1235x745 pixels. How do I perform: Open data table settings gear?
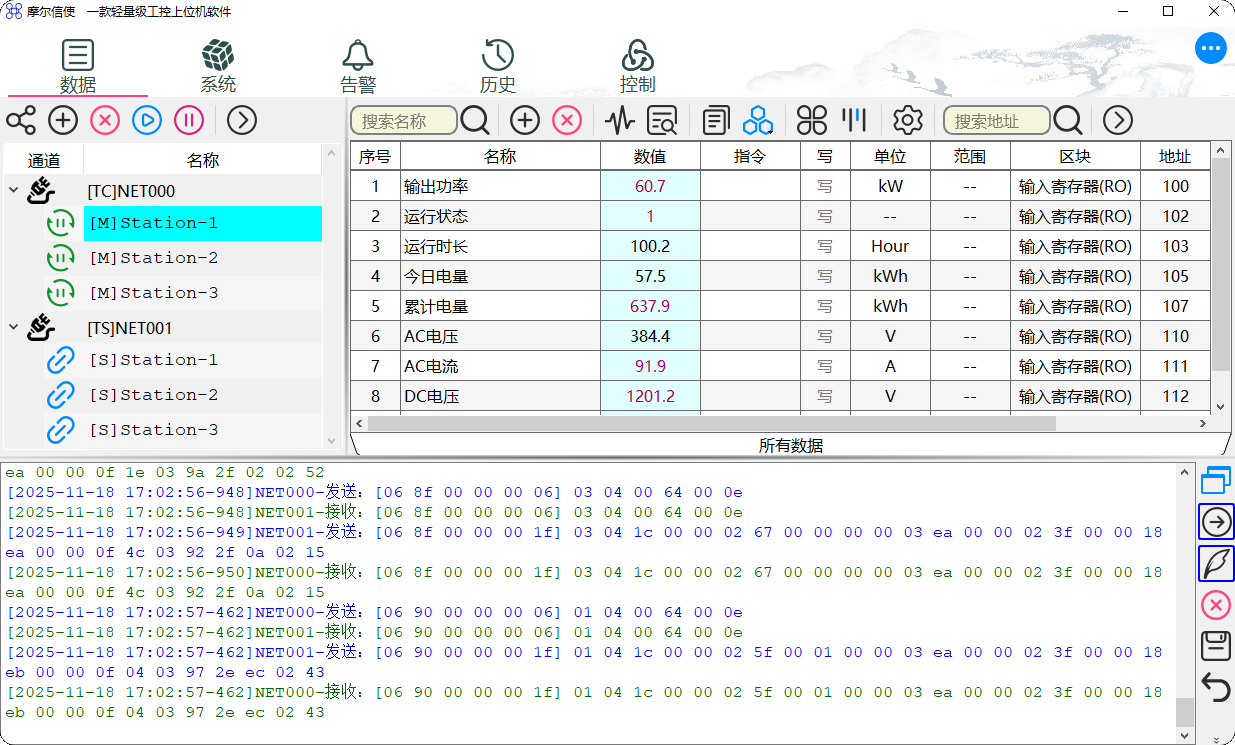907,121
